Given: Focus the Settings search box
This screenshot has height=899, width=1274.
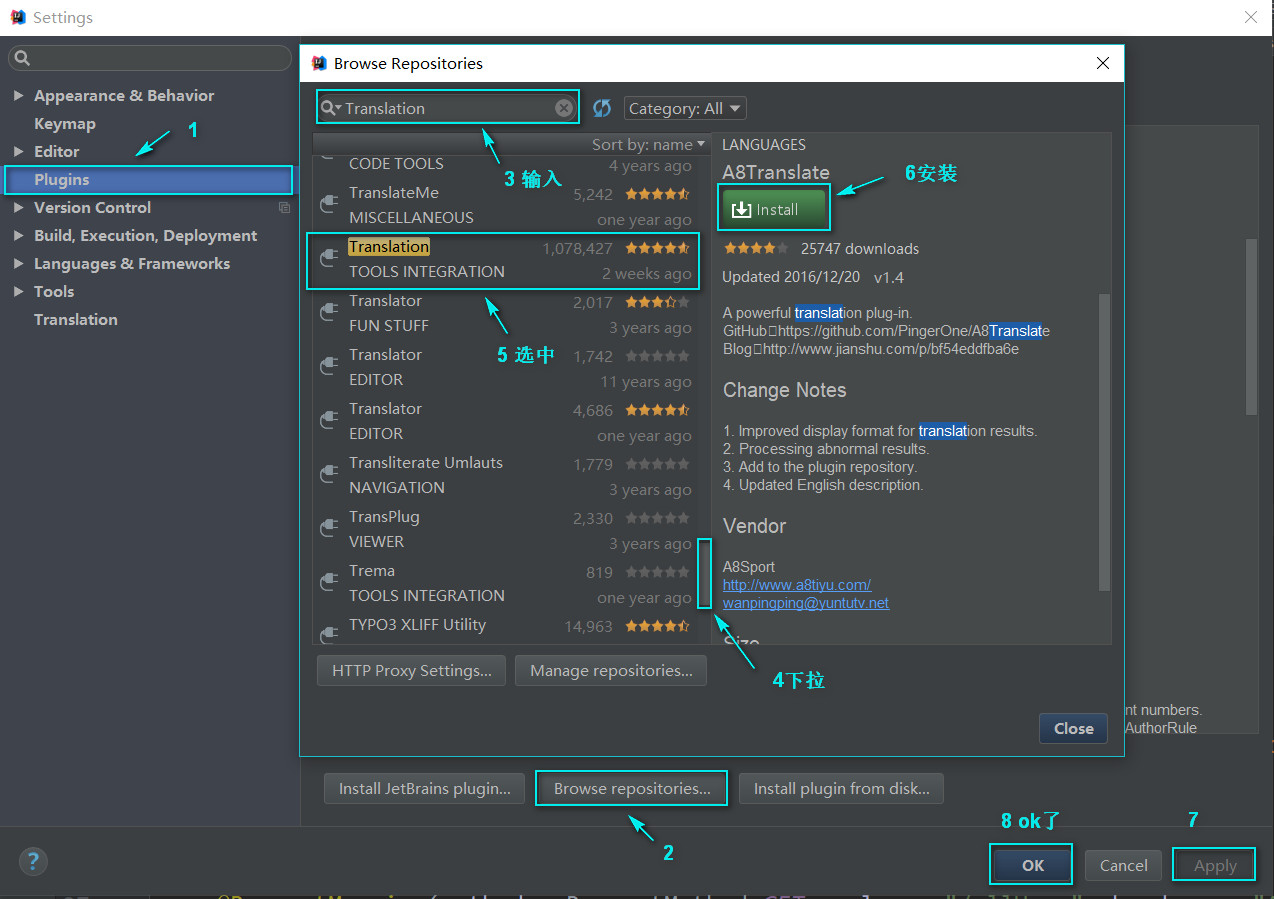Looking at the screenshot, I should [x=150, y=58].
